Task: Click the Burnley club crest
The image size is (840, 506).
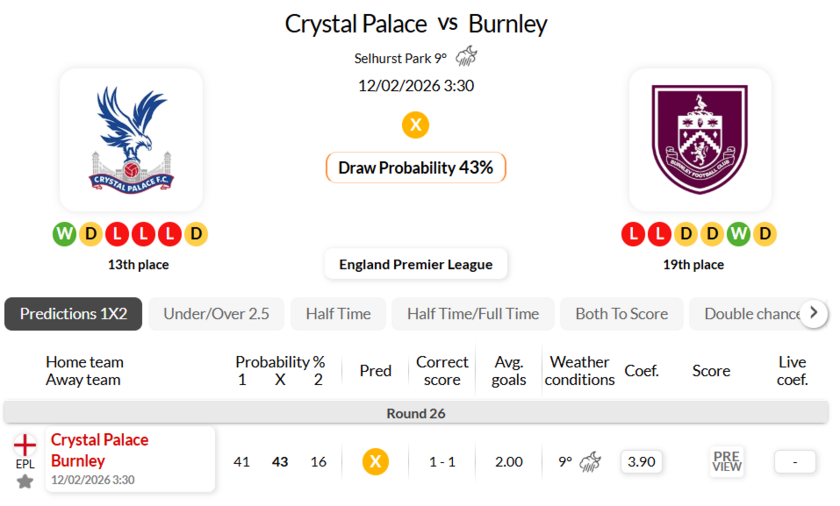Action: click(x=699, y=138)
